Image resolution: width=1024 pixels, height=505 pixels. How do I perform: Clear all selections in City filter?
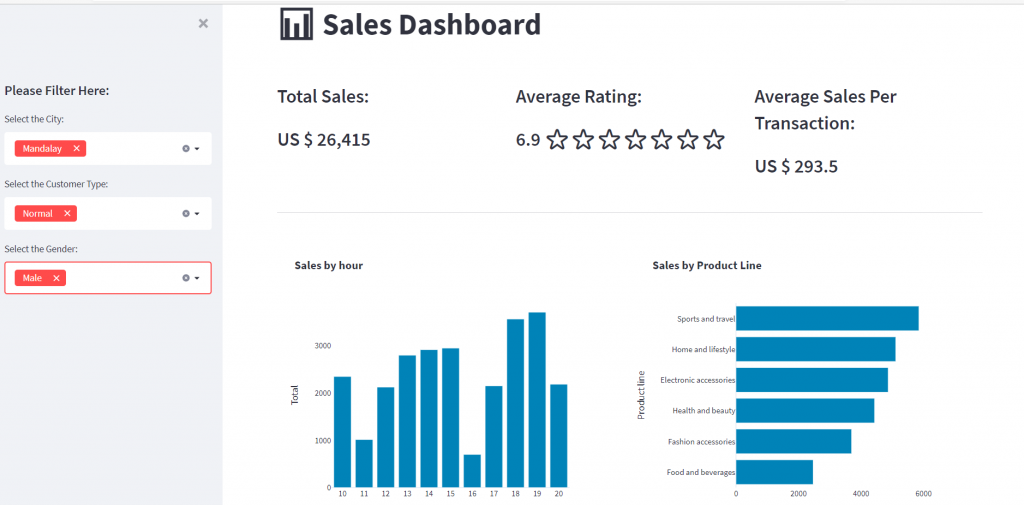(185, 149)
